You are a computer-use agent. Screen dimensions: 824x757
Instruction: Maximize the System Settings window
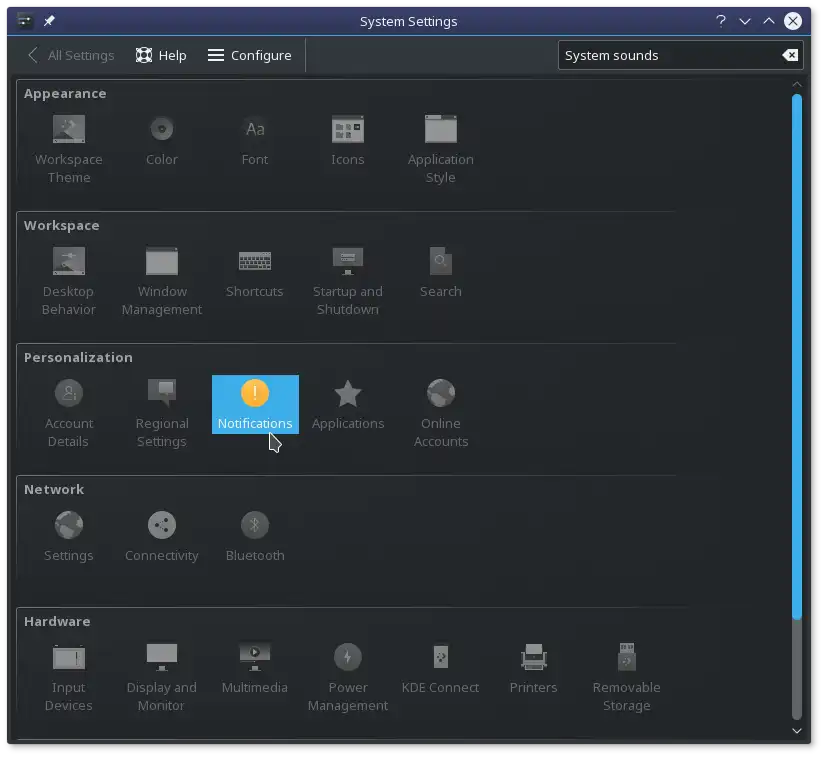[x=769, y=21]
